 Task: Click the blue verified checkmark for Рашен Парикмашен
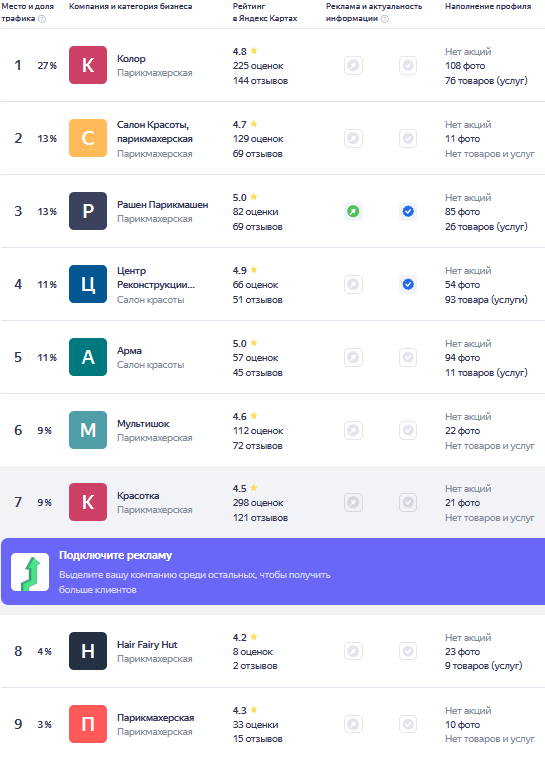(408, 211)
